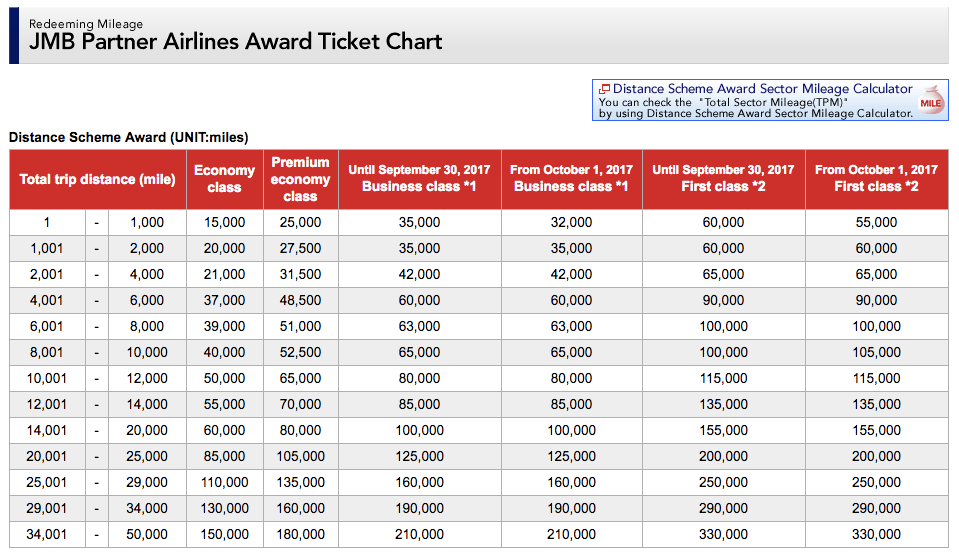Open the Distance Scheme Award Sector Mileage Calculator
959x555 pixels.
pos(762,89)
